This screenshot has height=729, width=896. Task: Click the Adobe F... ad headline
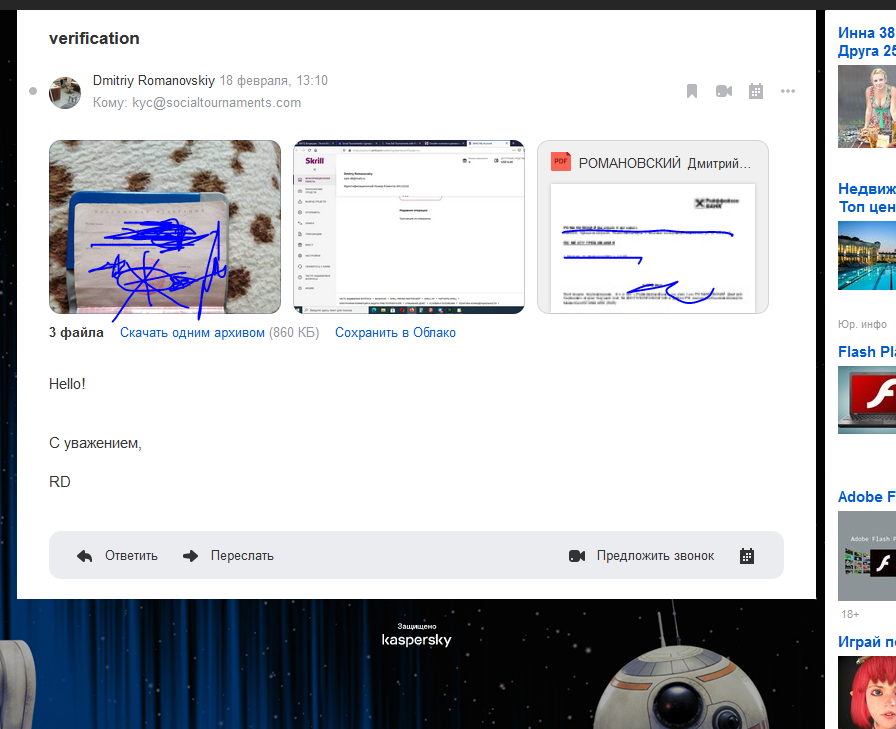pyautogui.click(x=867, y=497)
